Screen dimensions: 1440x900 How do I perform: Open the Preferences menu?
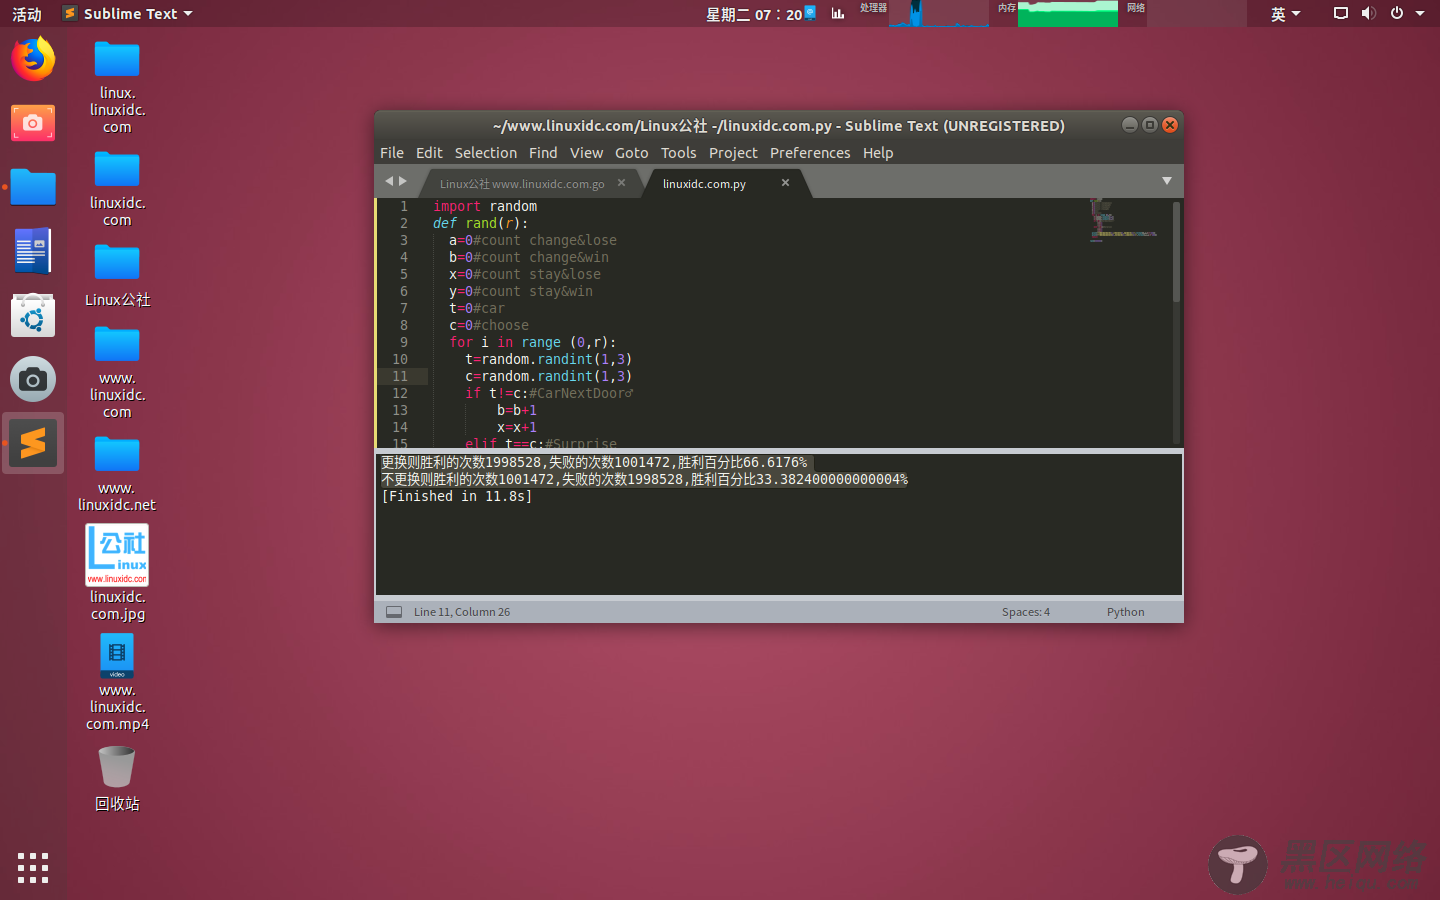(x=810, y=153)
